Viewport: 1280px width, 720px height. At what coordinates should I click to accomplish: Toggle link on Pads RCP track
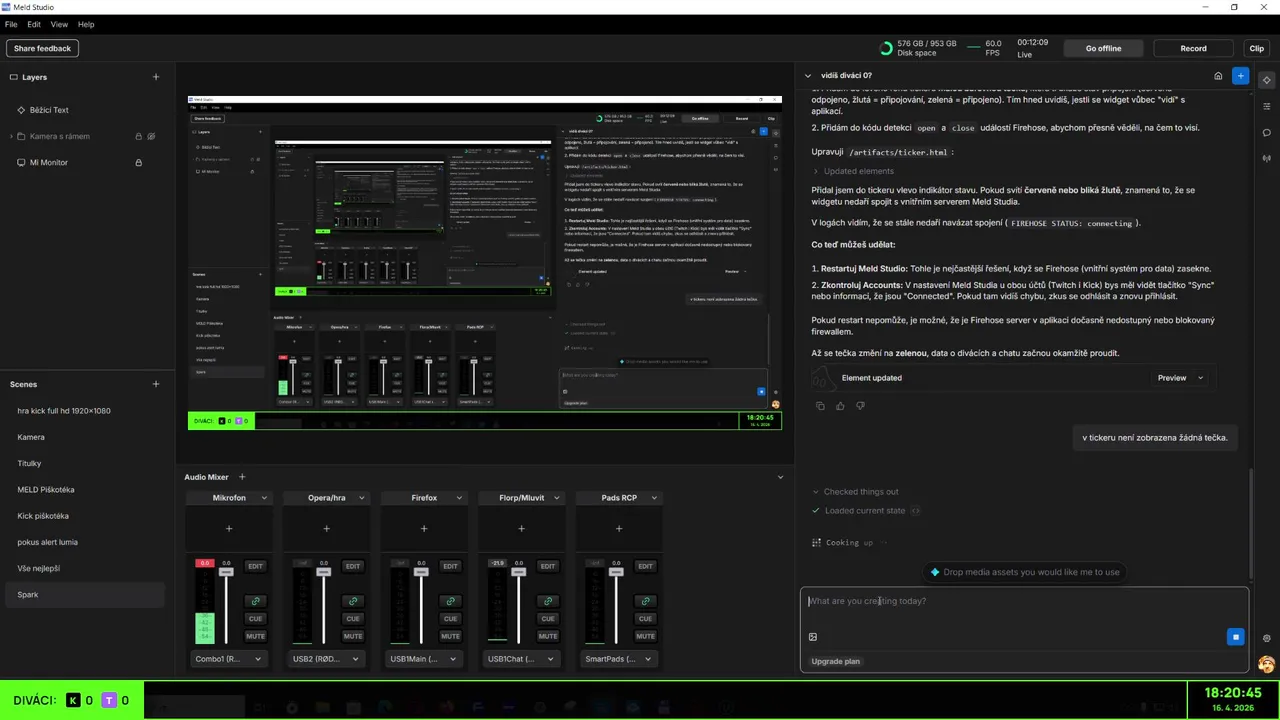coord(645,601)
